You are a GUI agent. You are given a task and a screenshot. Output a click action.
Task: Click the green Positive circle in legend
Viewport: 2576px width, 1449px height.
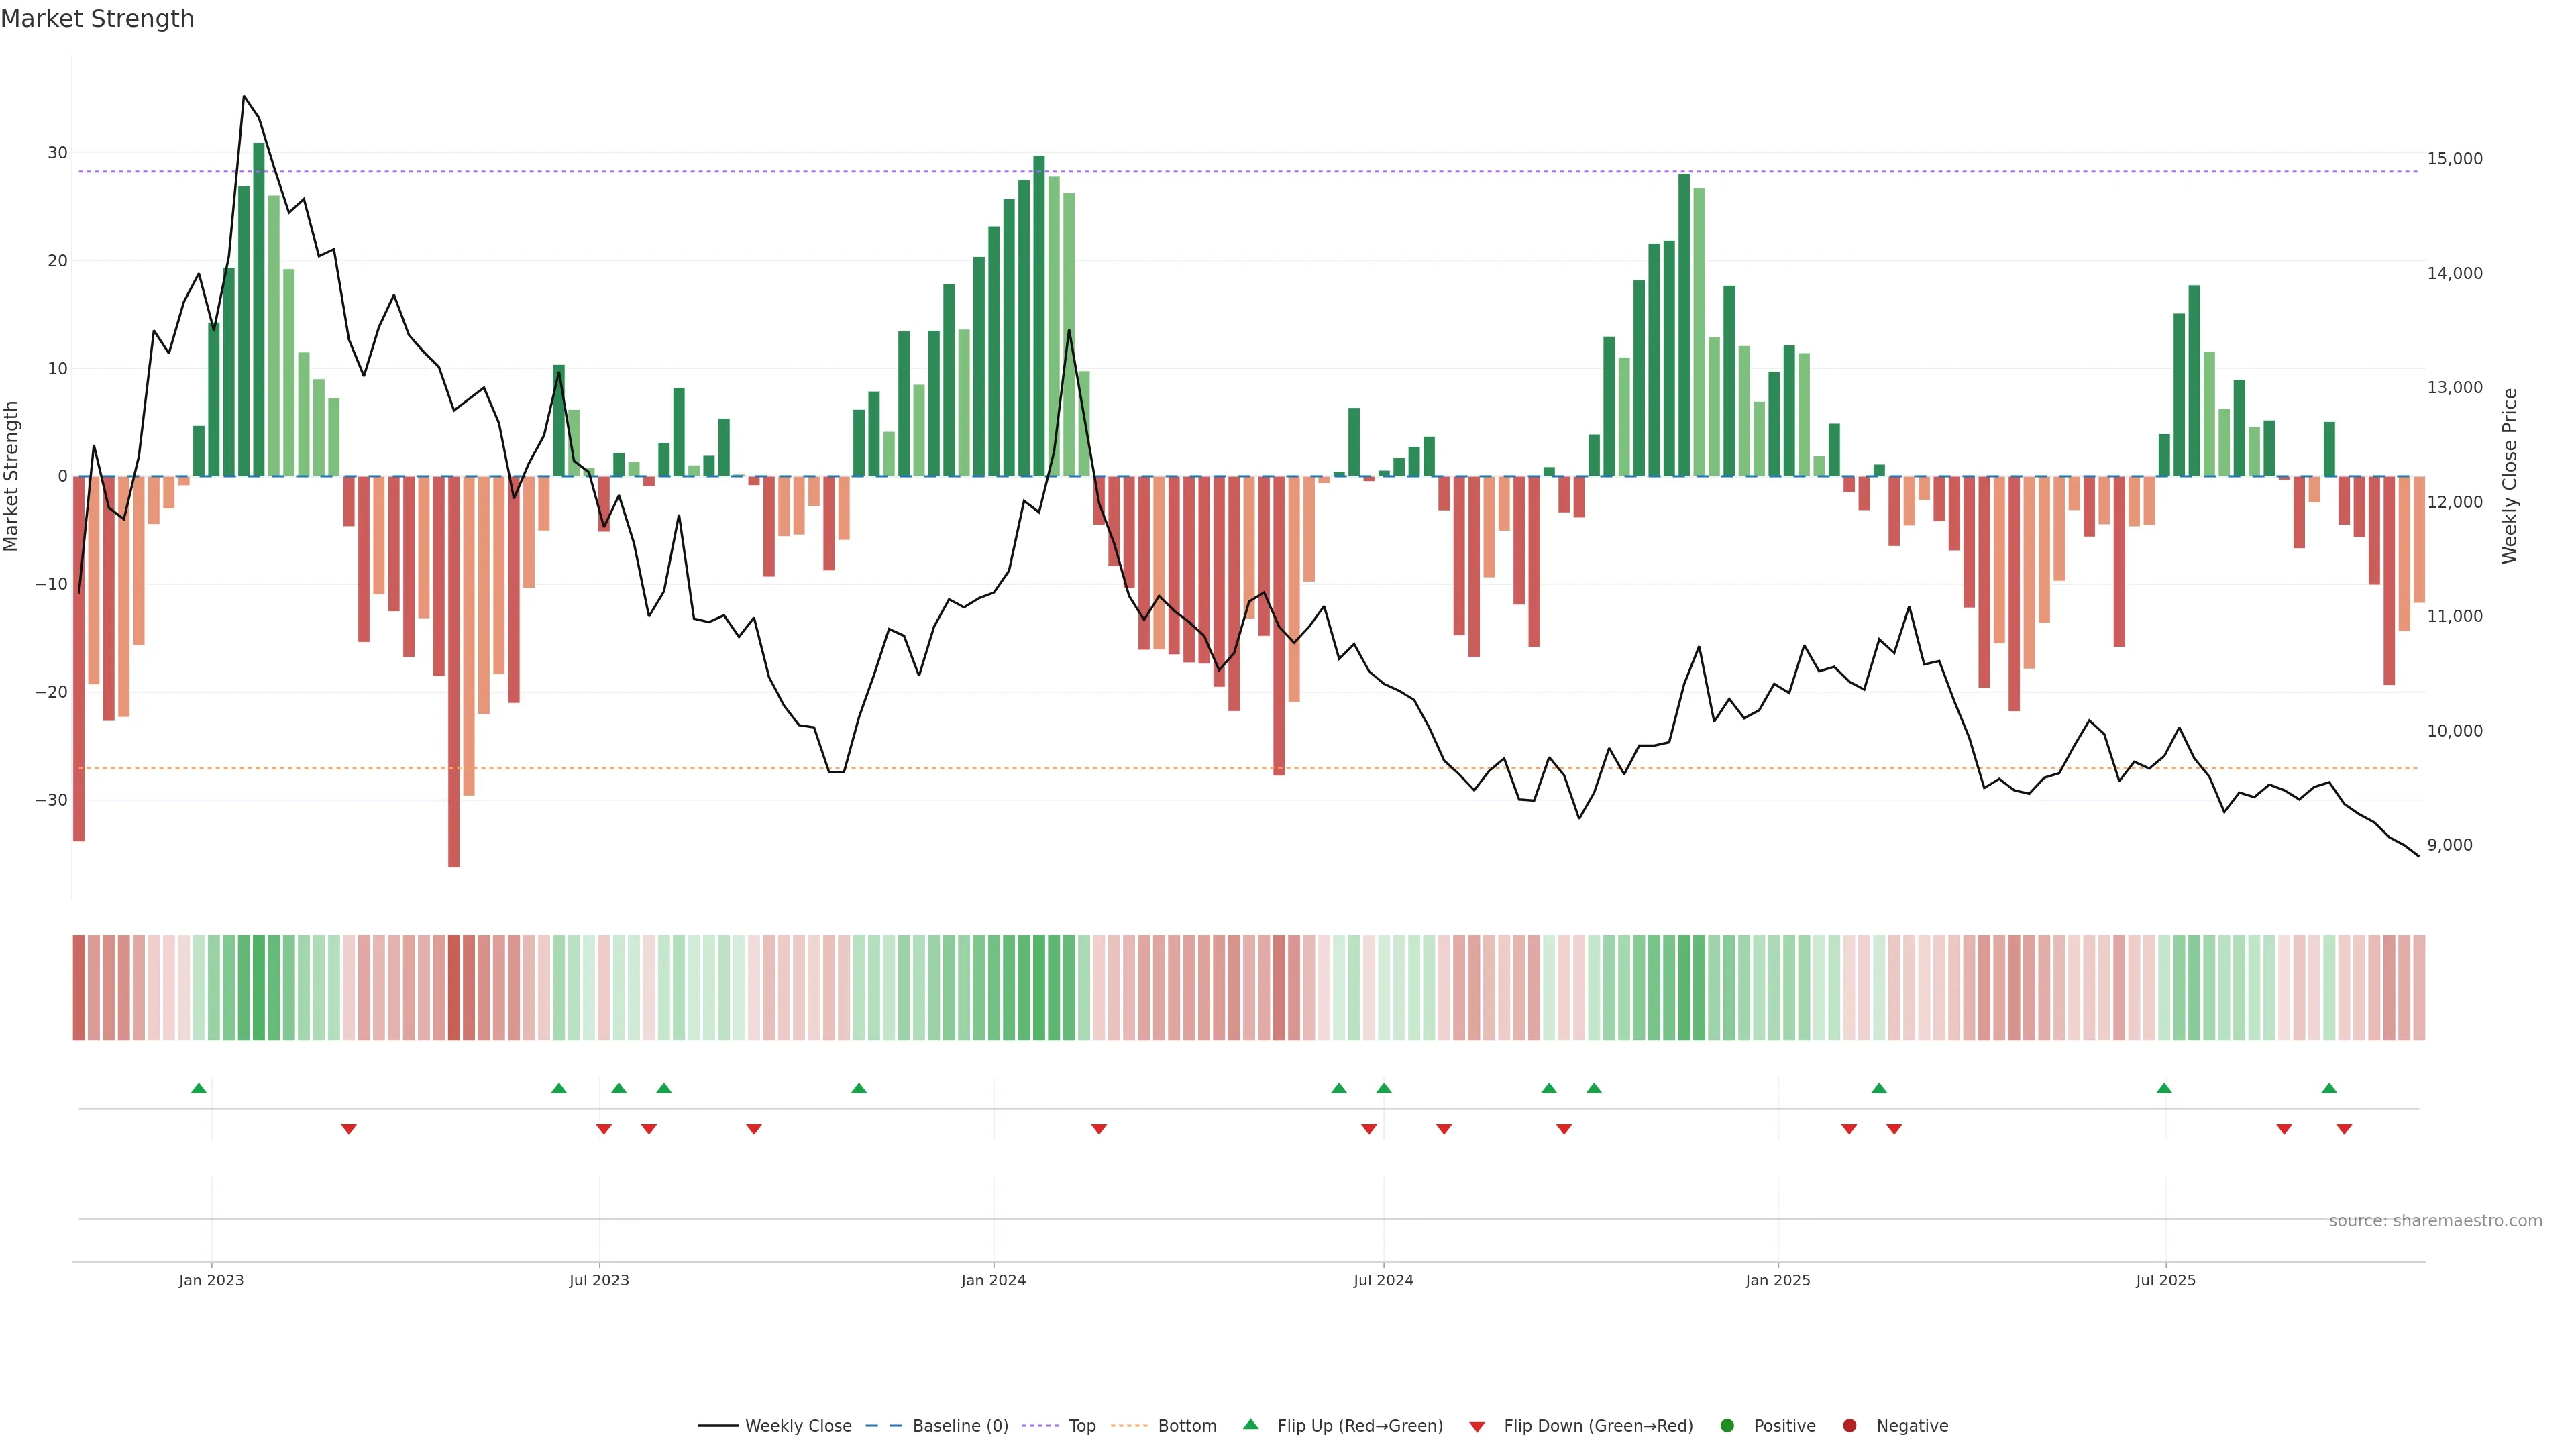click(x=1727, y=1426)
